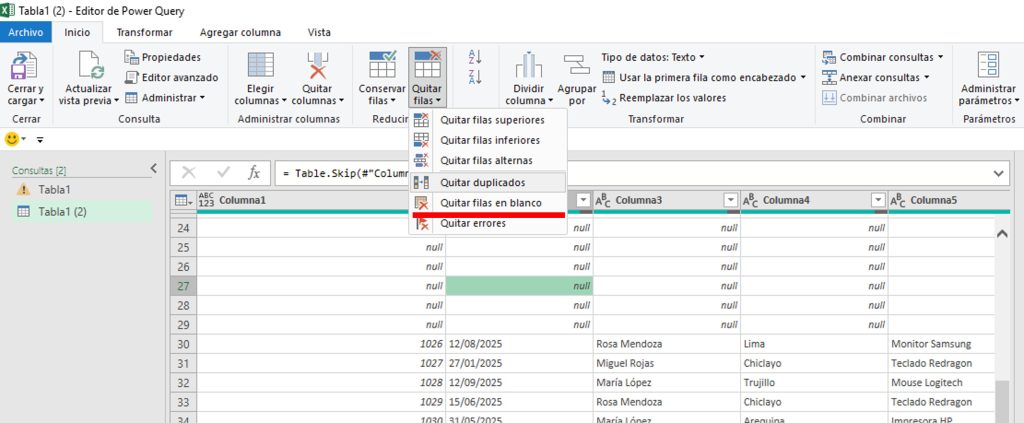
Task: Collapse the Consultas pane
Action: pos(153,168)
